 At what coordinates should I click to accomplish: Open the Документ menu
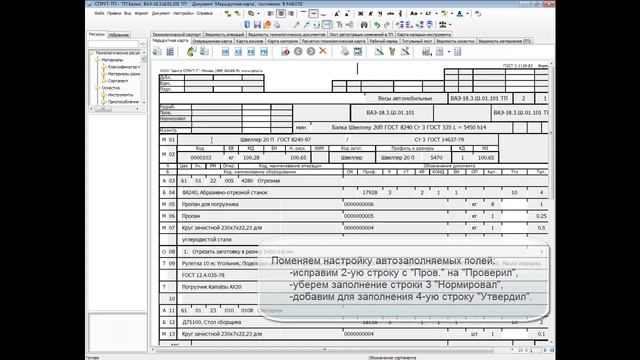point(161,13)
